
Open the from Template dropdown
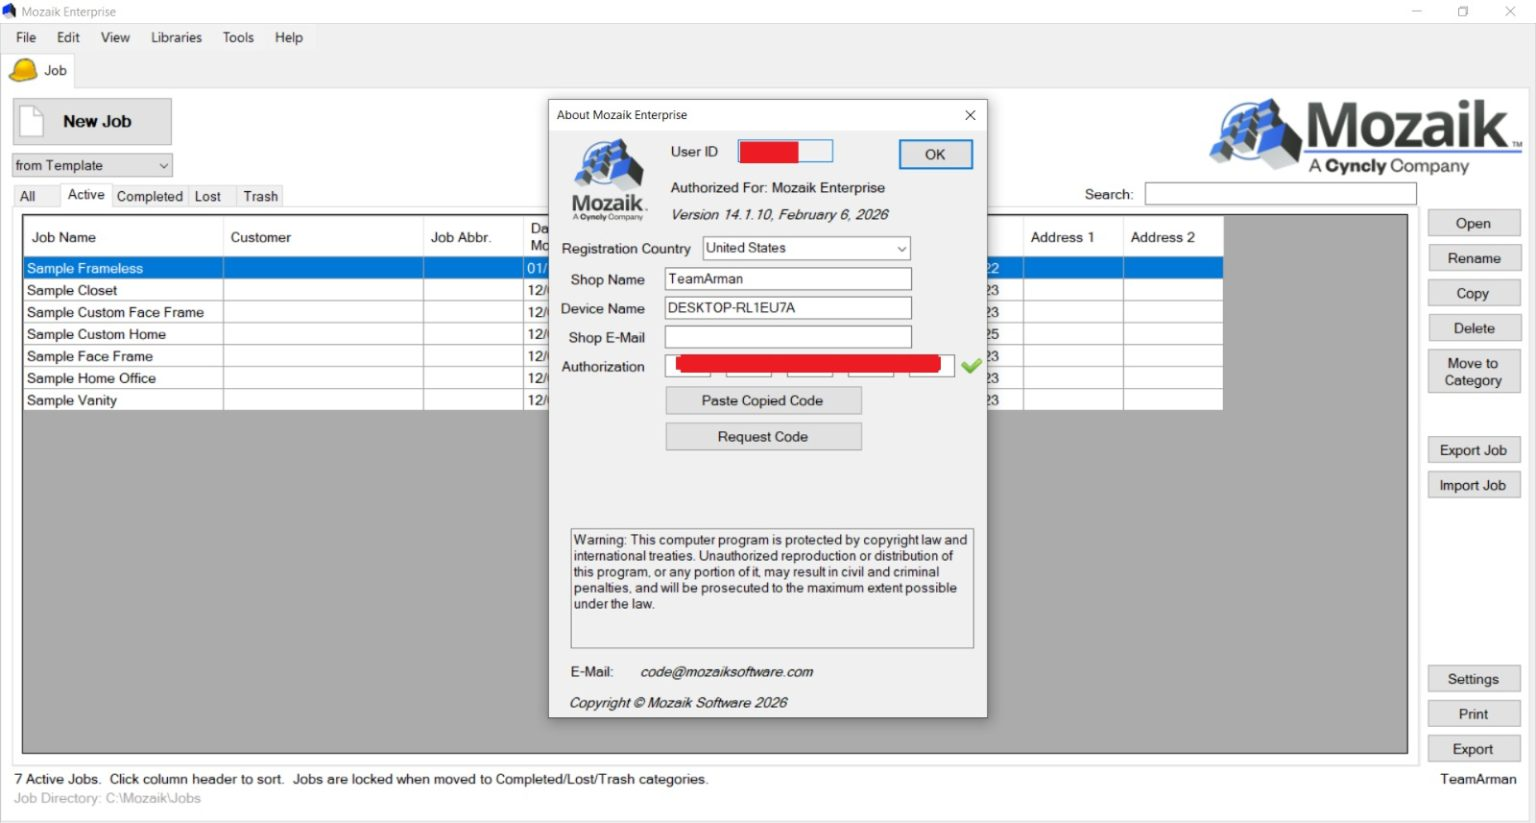pos(93,165)
